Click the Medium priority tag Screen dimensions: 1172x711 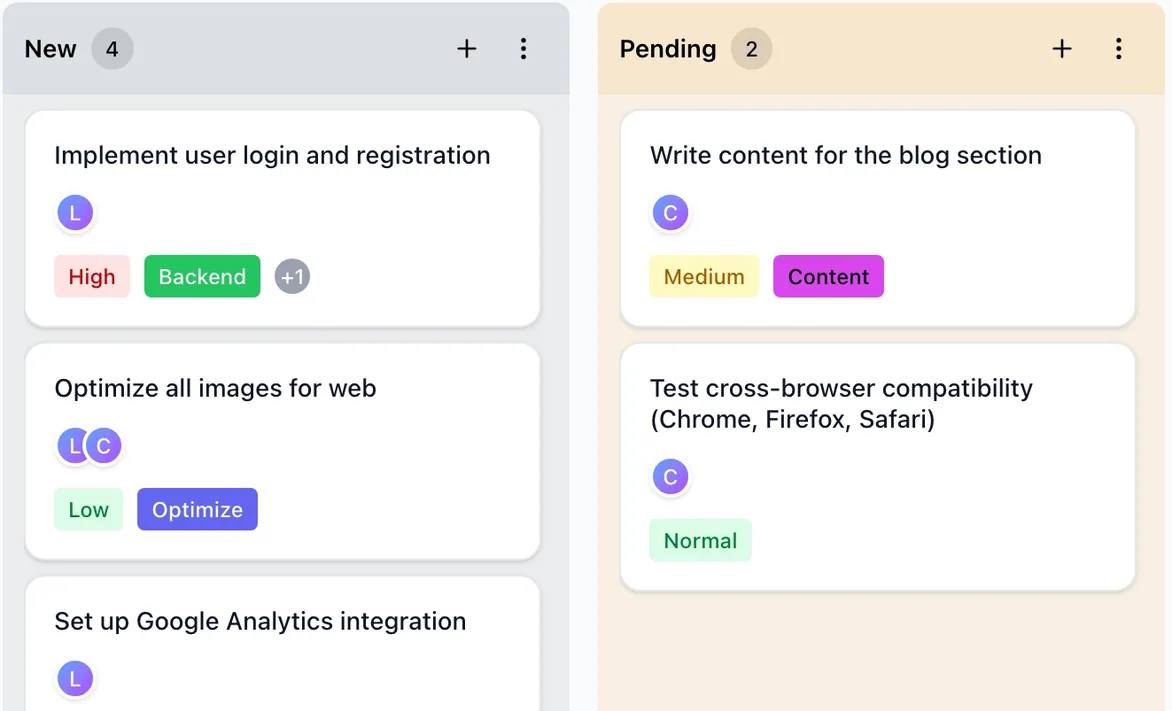point(704,277)
